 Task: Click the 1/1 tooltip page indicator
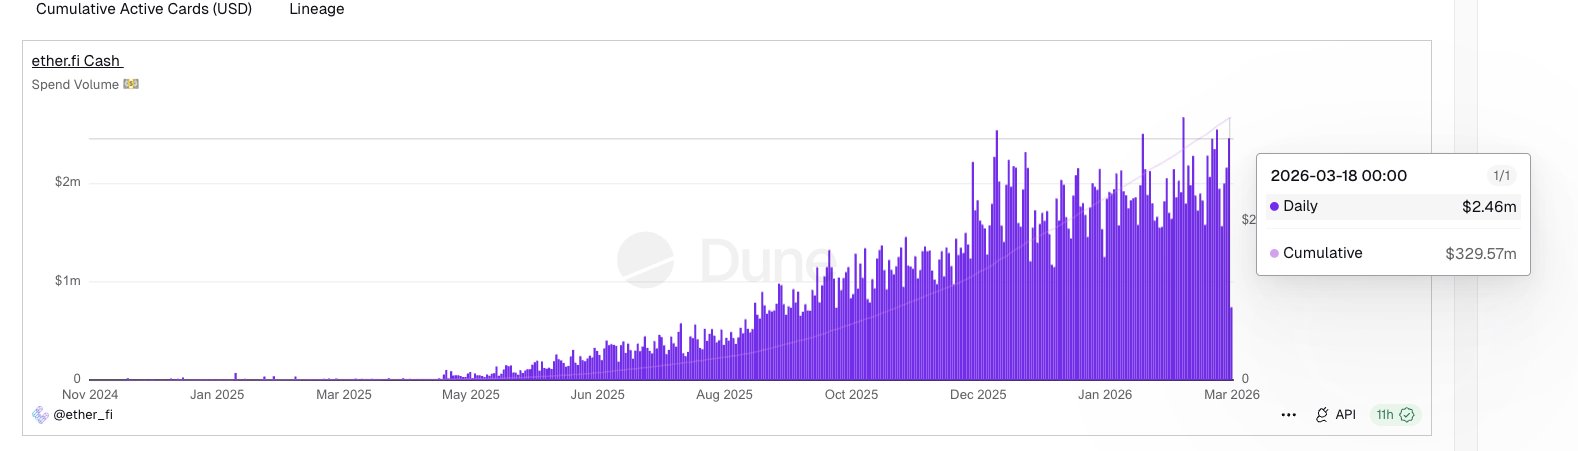click(1501, 176)
